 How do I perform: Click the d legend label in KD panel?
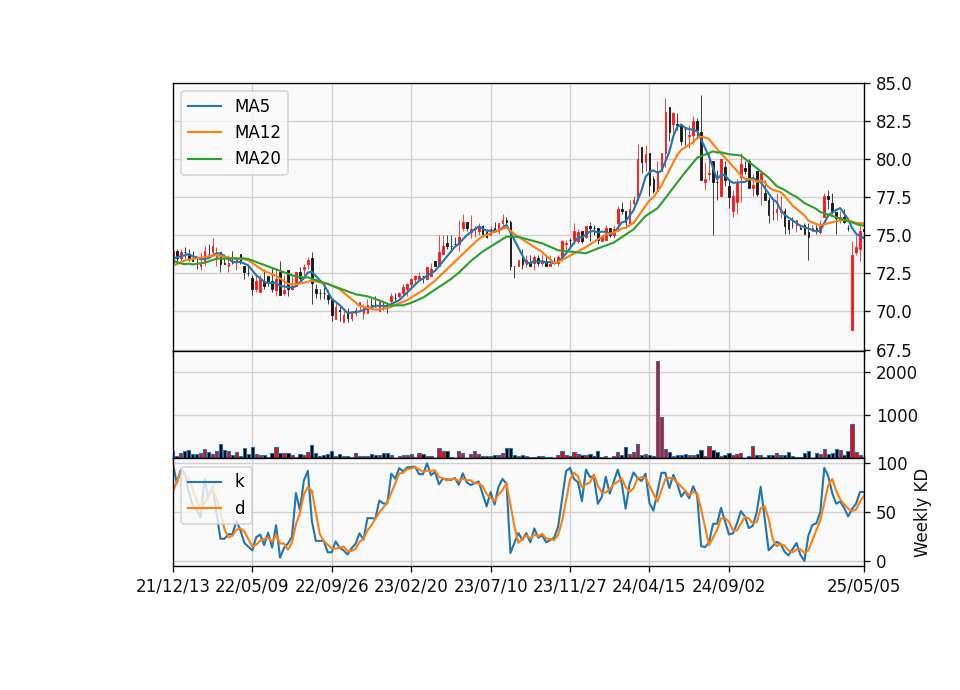click(239, 508)
